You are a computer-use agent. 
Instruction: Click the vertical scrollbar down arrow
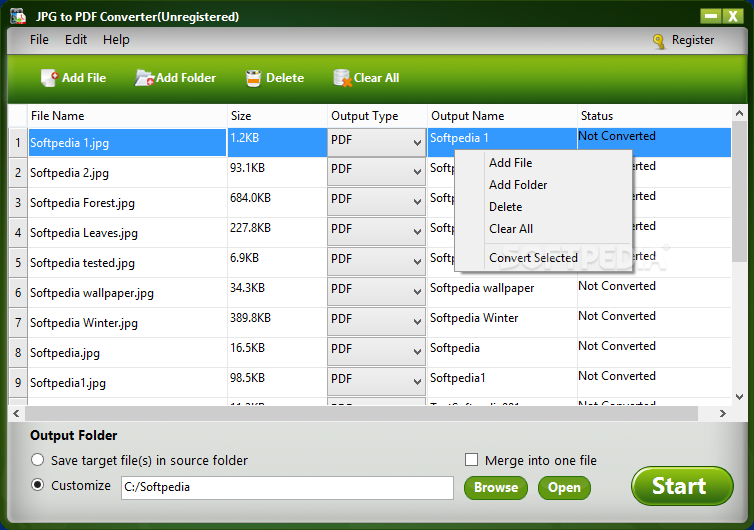(739, 397)
